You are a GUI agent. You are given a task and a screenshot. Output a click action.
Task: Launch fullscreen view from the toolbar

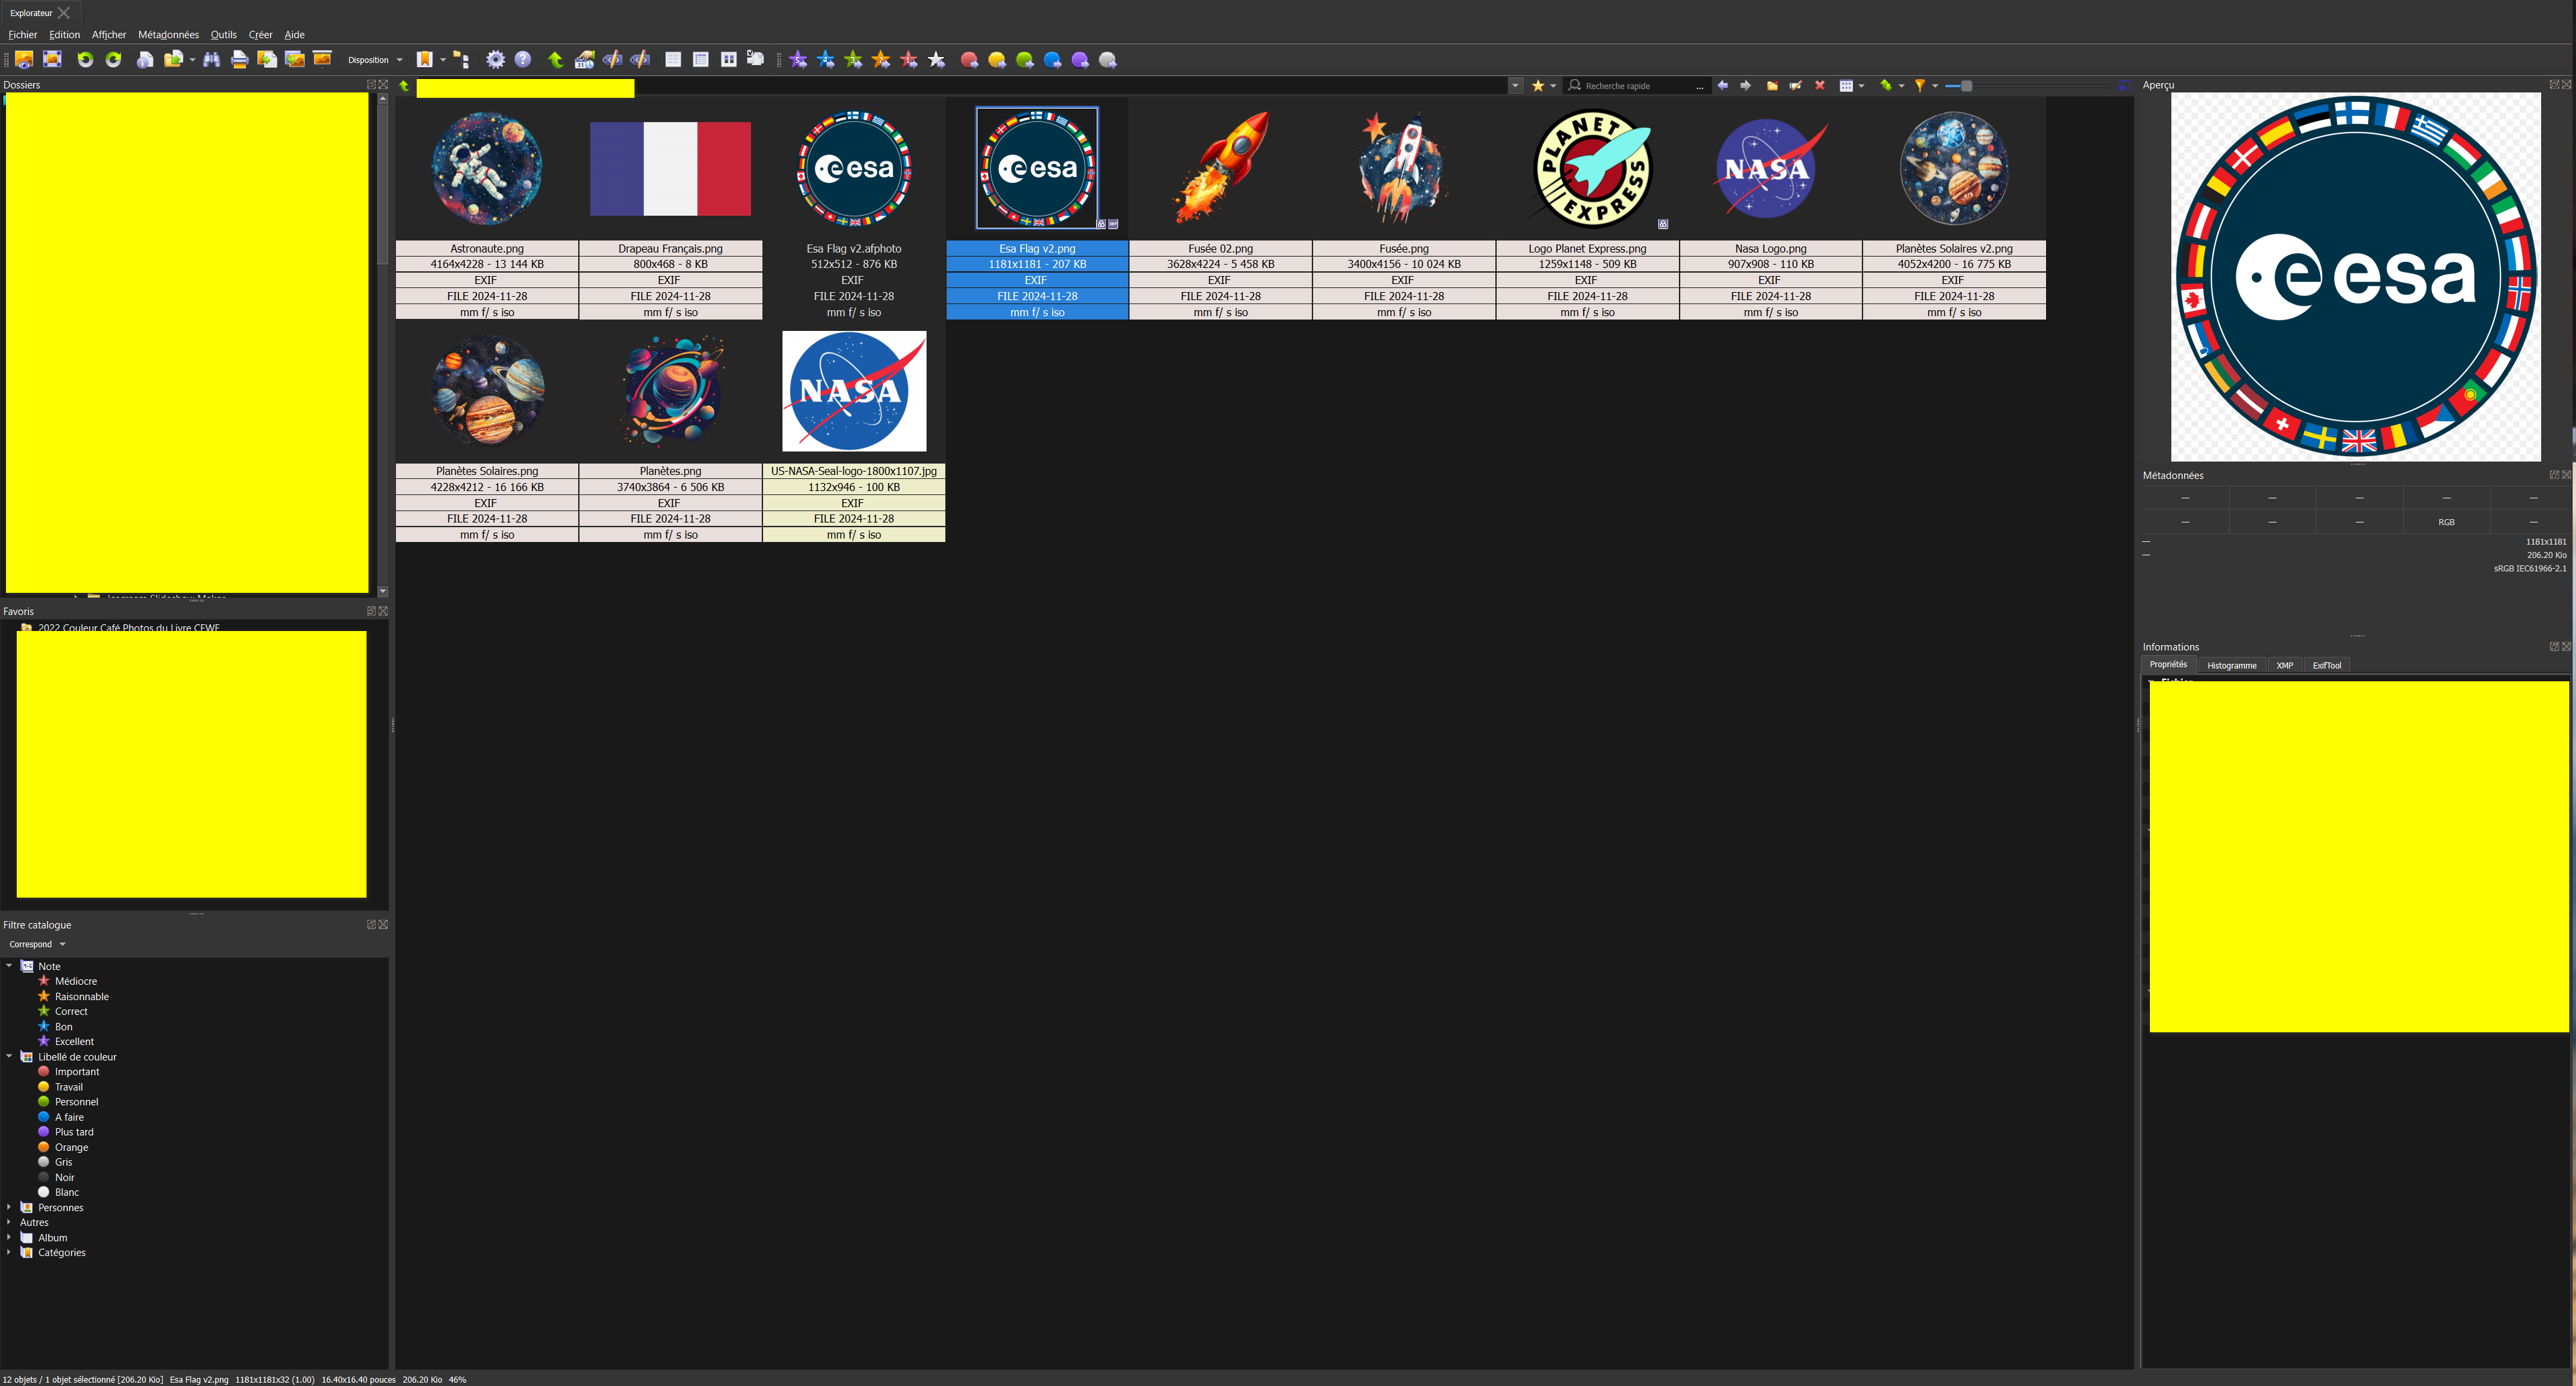(52, 60)
